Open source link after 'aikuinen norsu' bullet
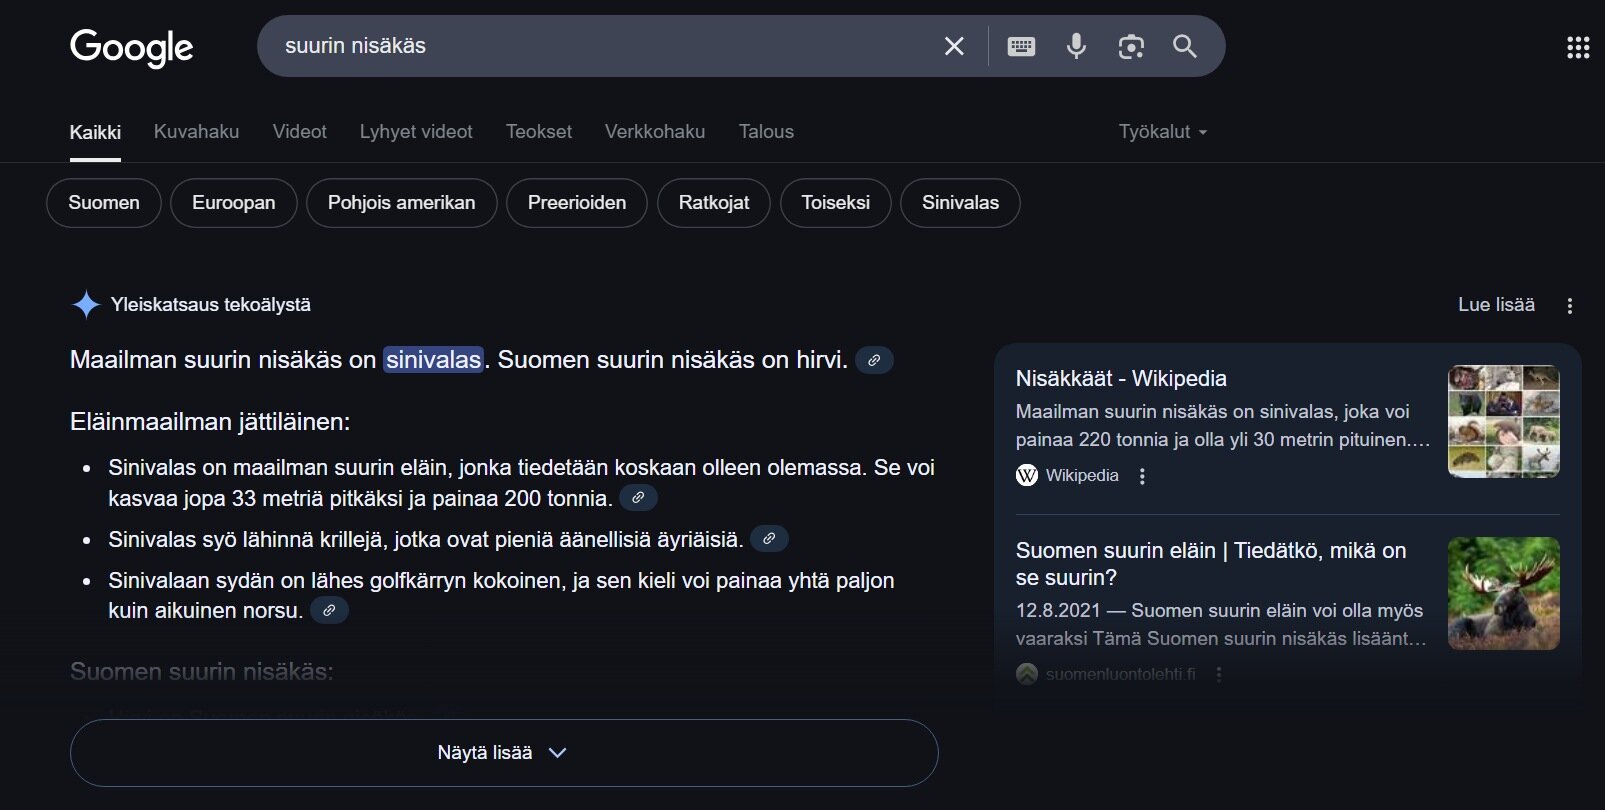 click(x=329, y=609)
